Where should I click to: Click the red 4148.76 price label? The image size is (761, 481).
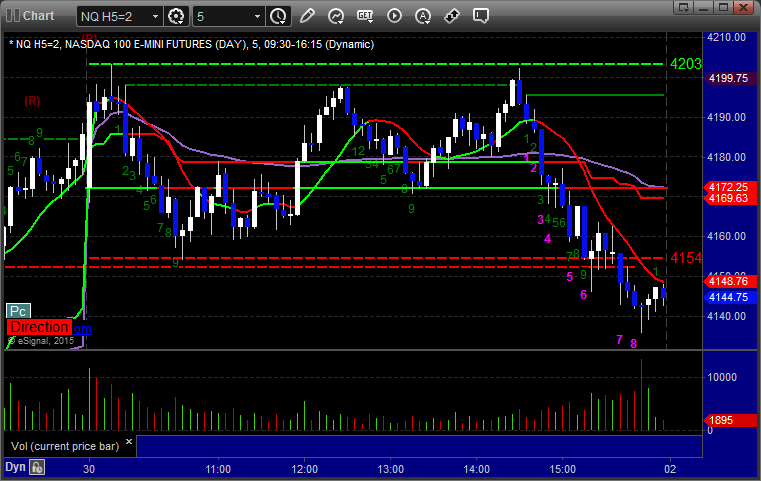[729, 282]
